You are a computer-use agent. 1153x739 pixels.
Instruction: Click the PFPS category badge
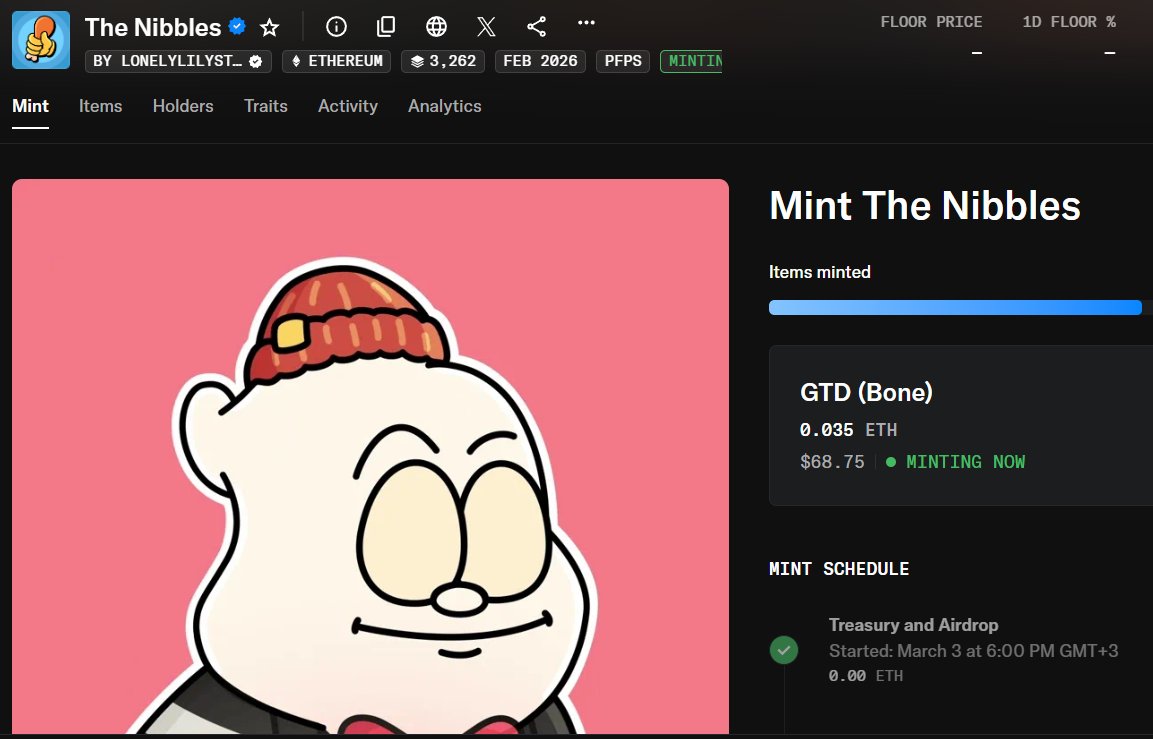pyautogui.click(x=623, y=61)
